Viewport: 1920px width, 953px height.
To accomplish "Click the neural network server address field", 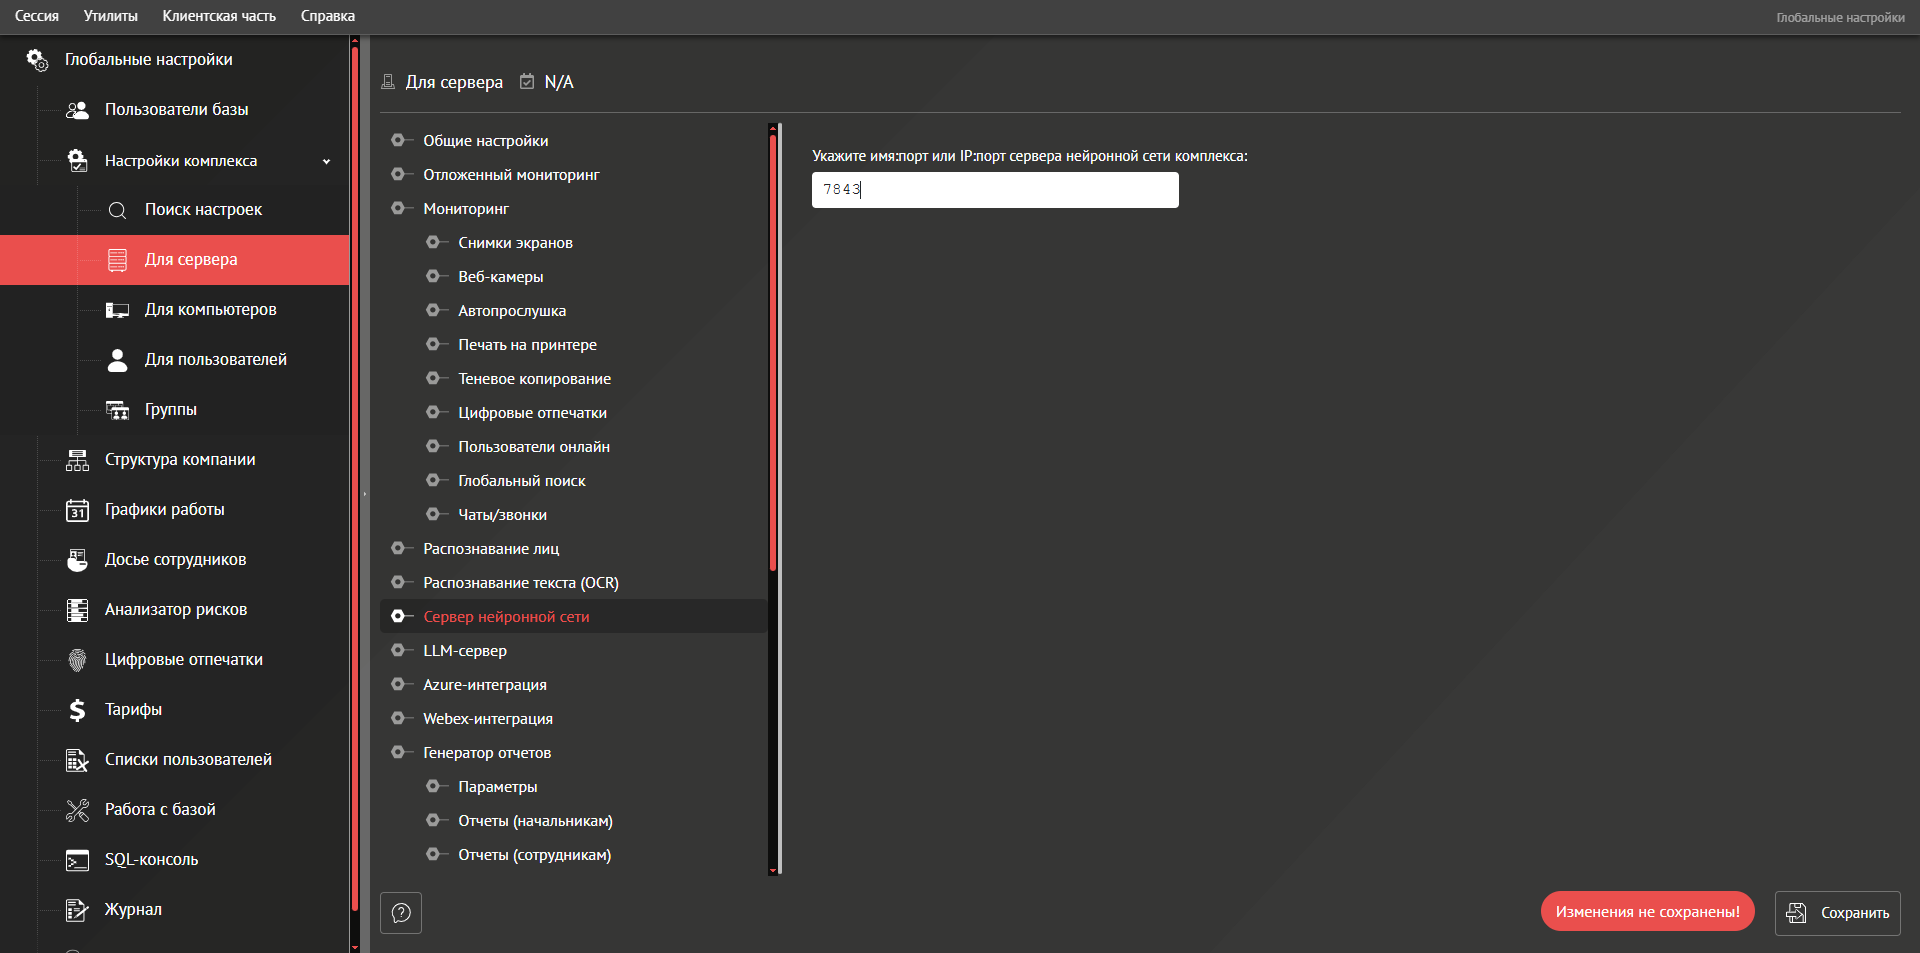I will click(x=994, y=190).
